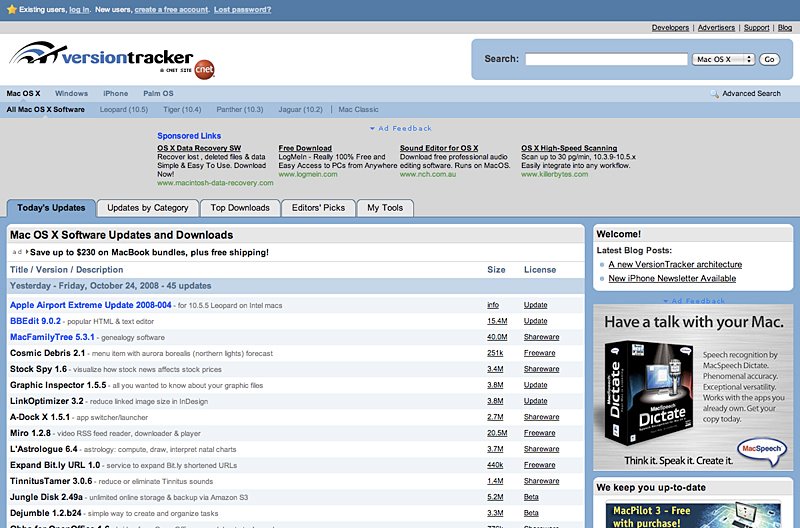Open Expand Bit.ly URL 1.0 entry

(55, 465)
